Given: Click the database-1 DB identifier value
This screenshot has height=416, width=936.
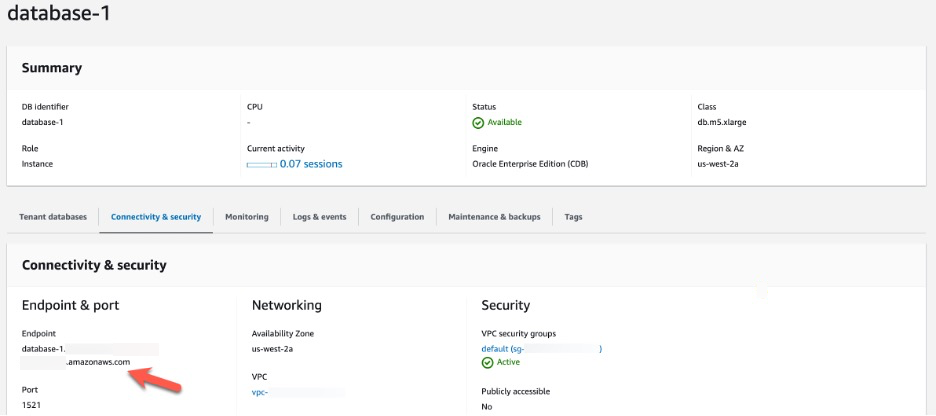Looking at the screenshot, I should coord(44,123).
